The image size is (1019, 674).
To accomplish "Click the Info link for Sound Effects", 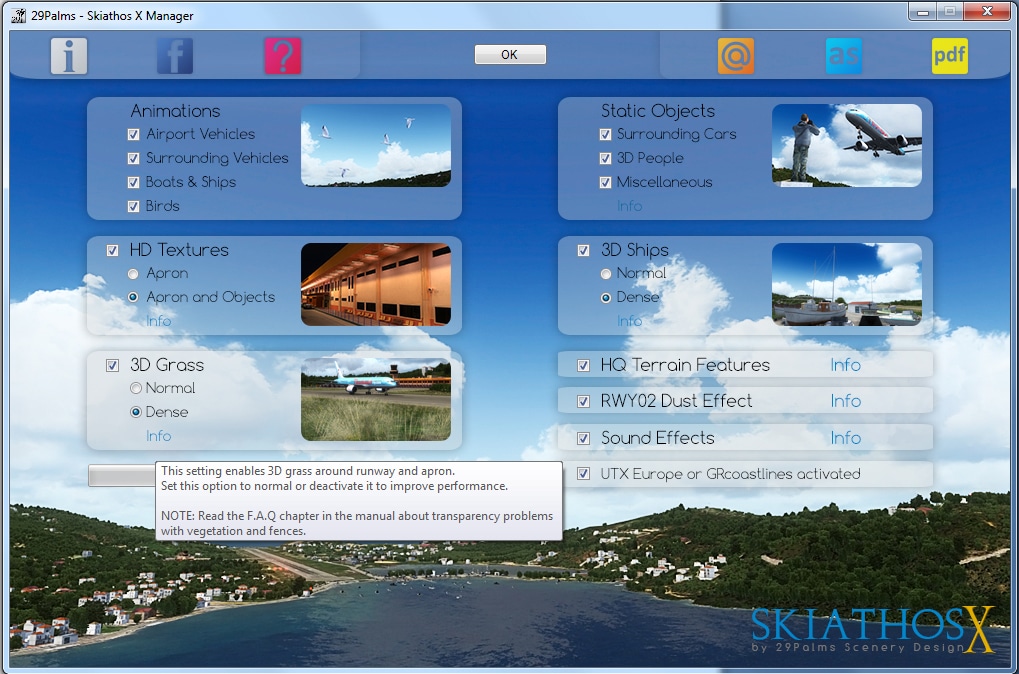I will 845,438.
